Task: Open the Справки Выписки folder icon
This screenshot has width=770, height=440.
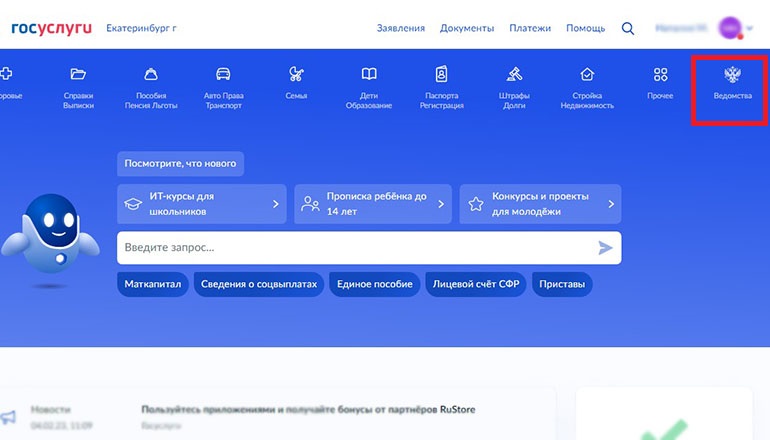Action: (x=78, y=75)
